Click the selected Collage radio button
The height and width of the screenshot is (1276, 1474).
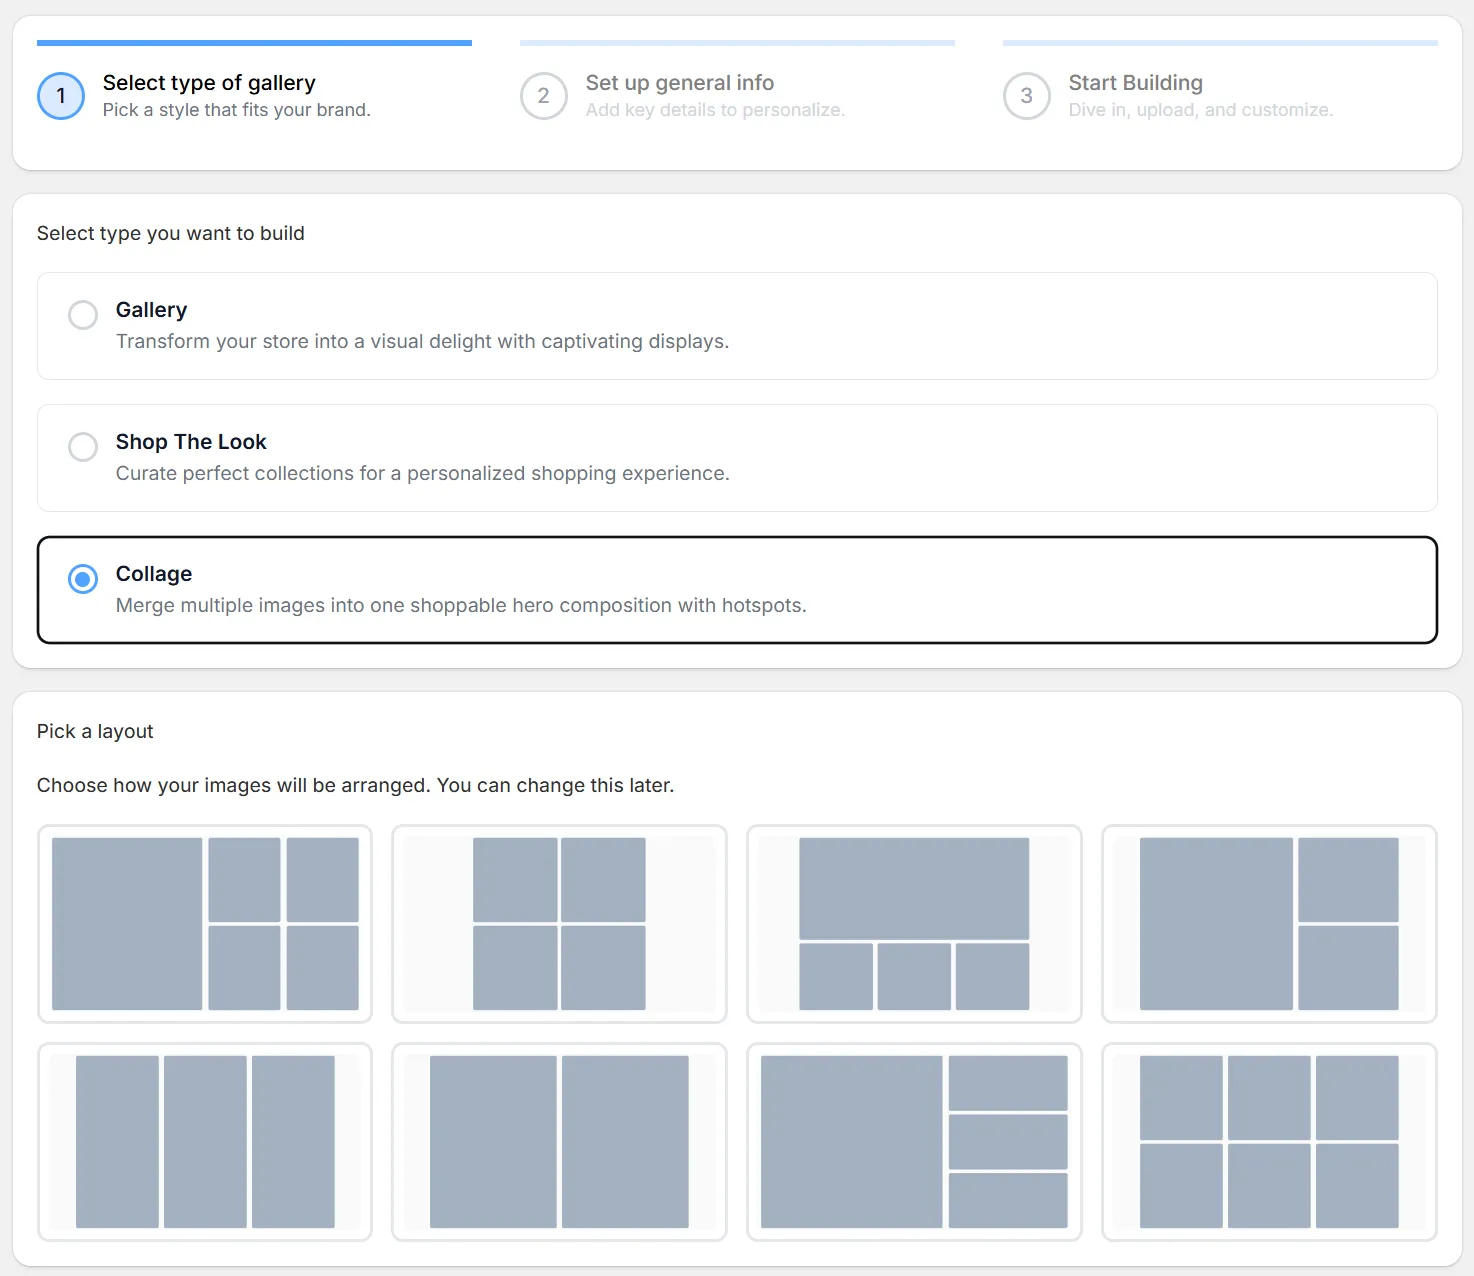pyautogui.click(x=83, y=579)
